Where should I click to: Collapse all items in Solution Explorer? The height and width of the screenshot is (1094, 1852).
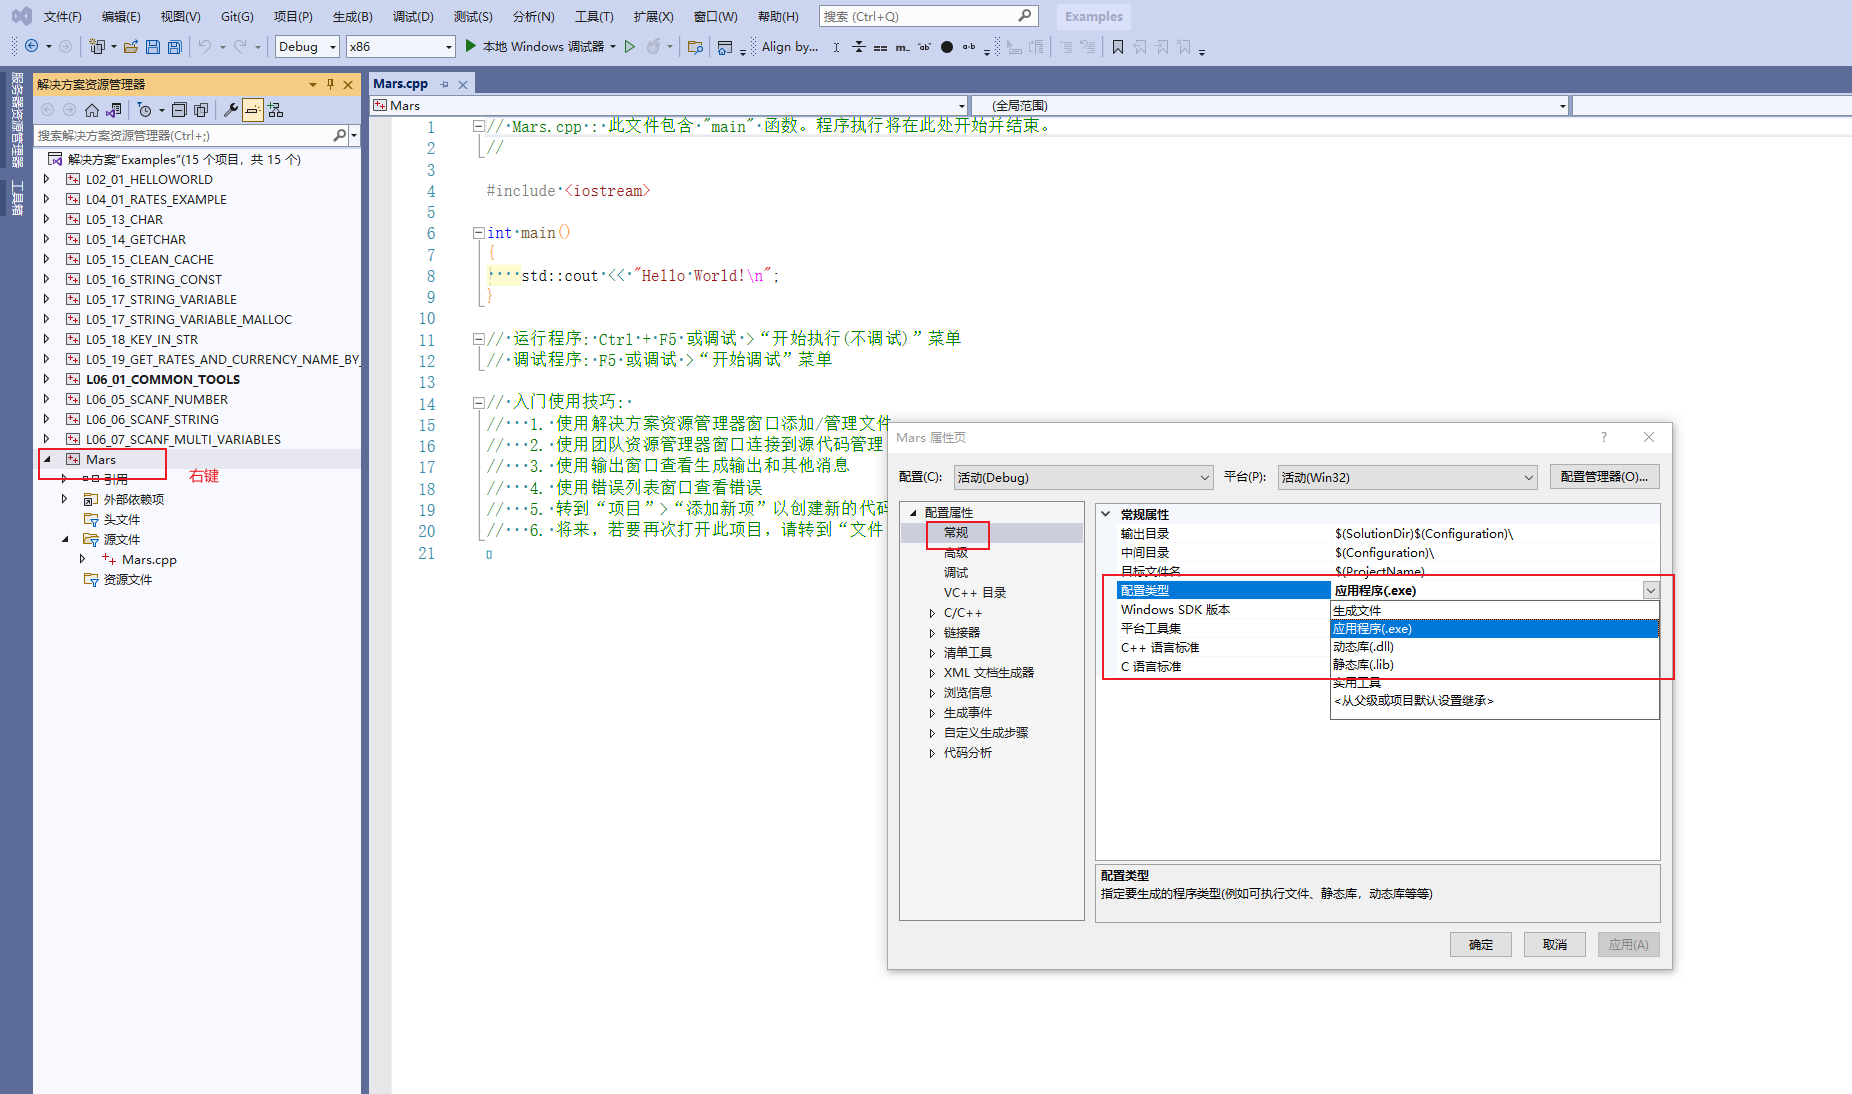coord(179,110)
